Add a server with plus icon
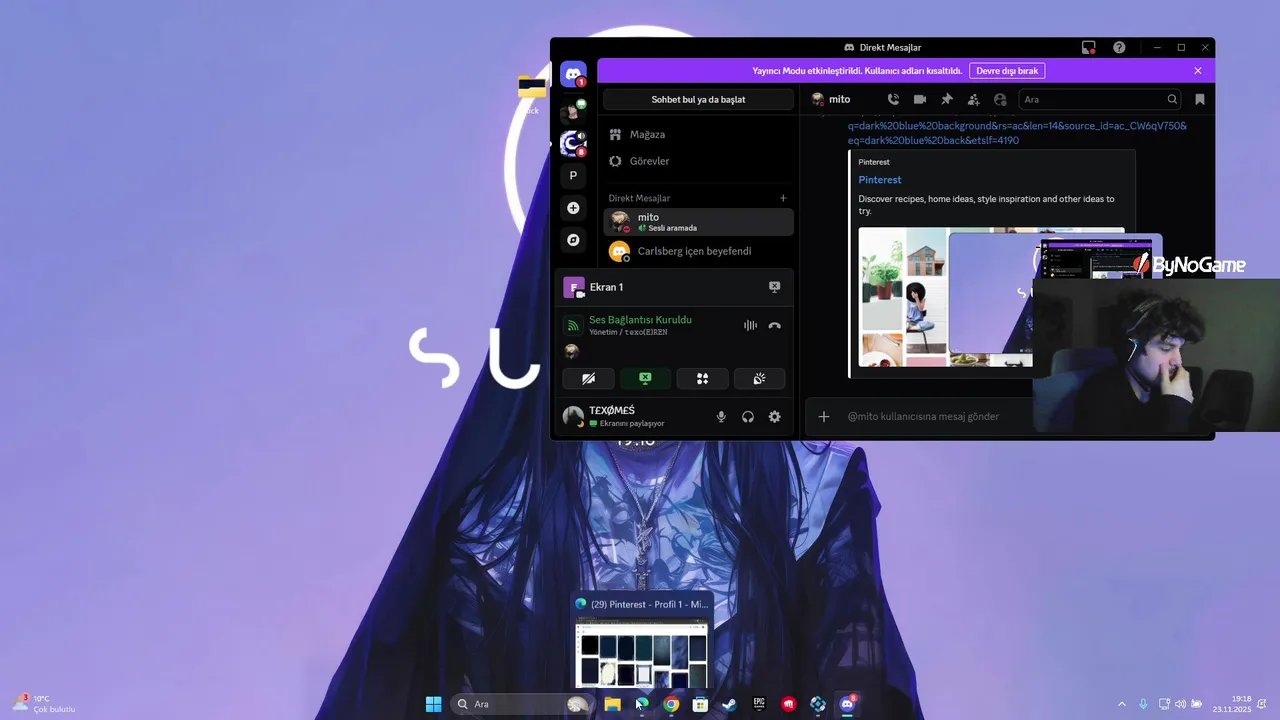Viewport: 1280px width, 720px height. point(573,208)
